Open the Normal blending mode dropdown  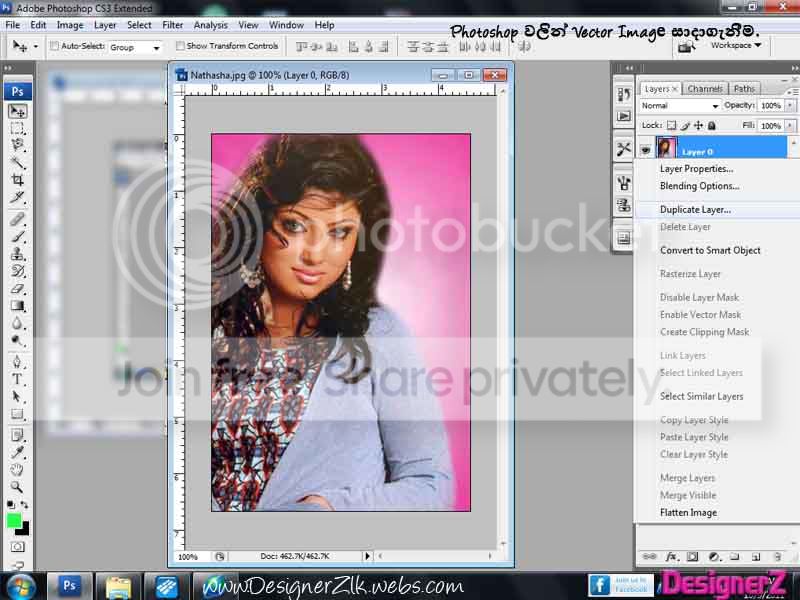(679, 106)
